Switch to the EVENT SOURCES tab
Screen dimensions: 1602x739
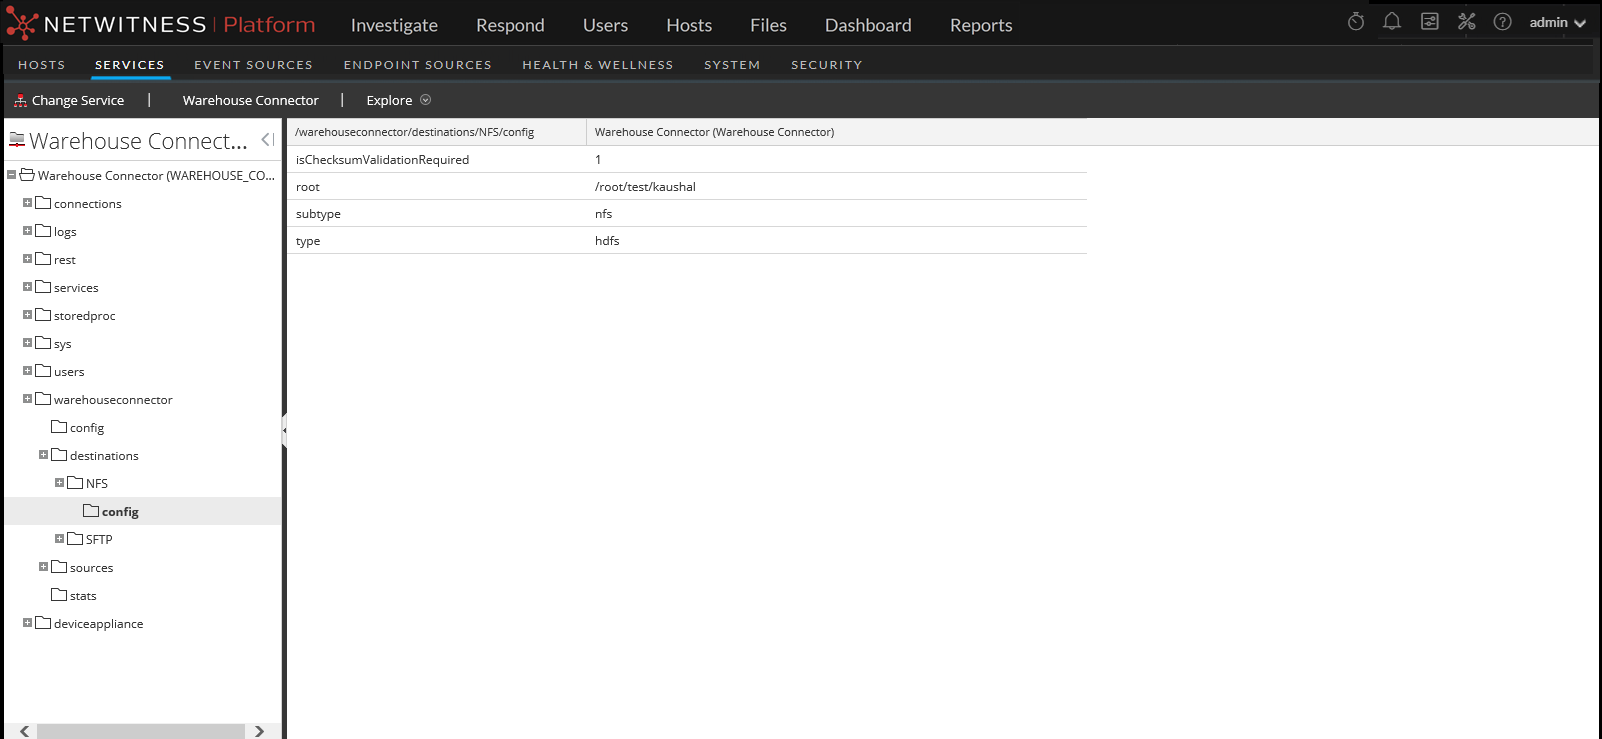(253, 65)
